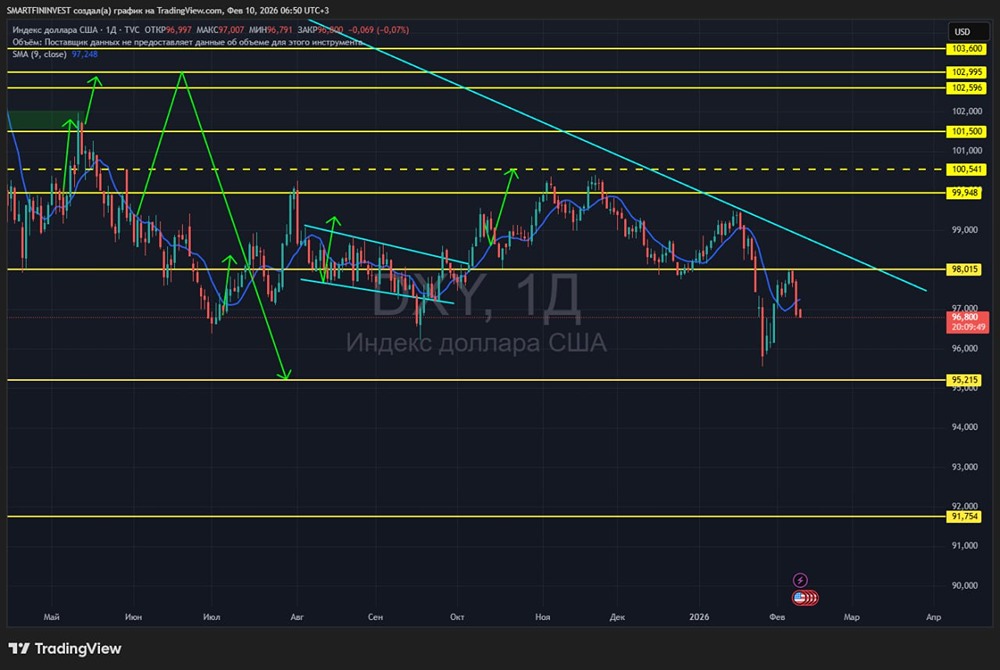The height and width of the screenshot is (670, 1000).
Task: Click the Фев label on time axis
Action: [x=777, y=617]
